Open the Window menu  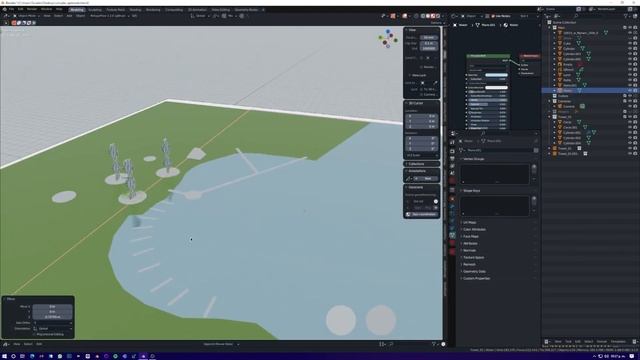(47, 9)
